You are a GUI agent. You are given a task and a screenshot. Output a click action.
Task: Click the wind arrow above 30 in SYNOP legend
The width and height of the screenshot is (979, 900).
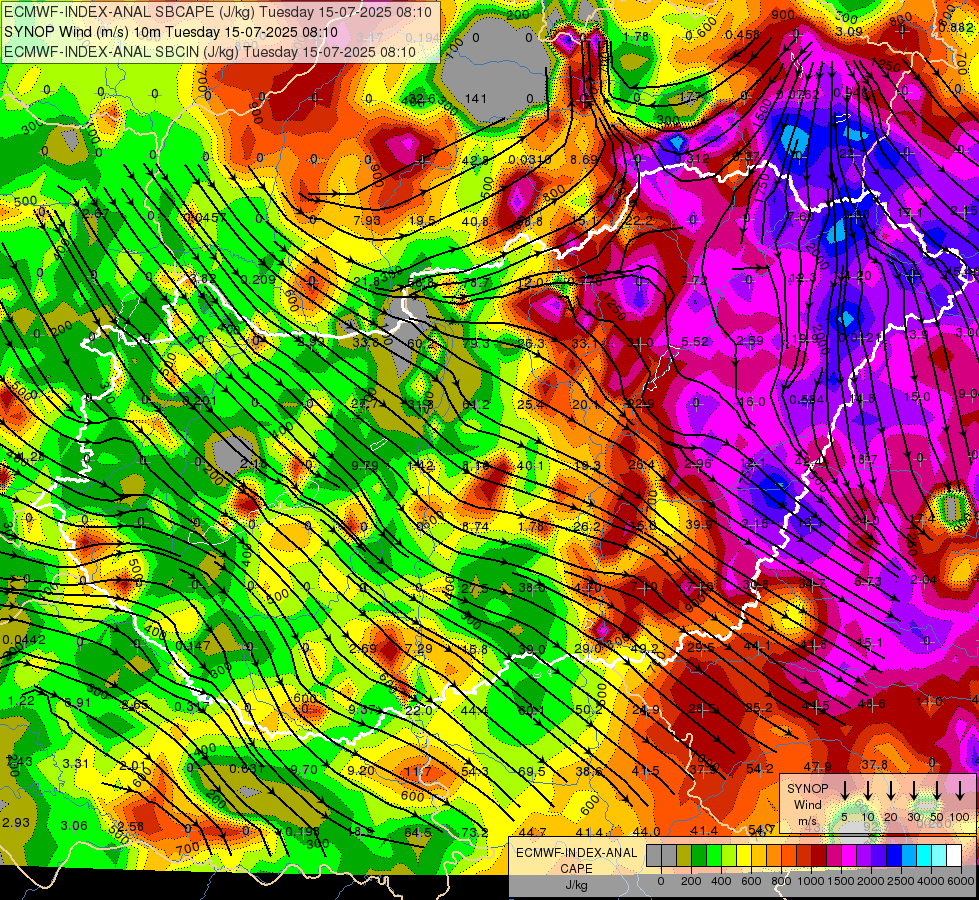(x=913, y=791)
